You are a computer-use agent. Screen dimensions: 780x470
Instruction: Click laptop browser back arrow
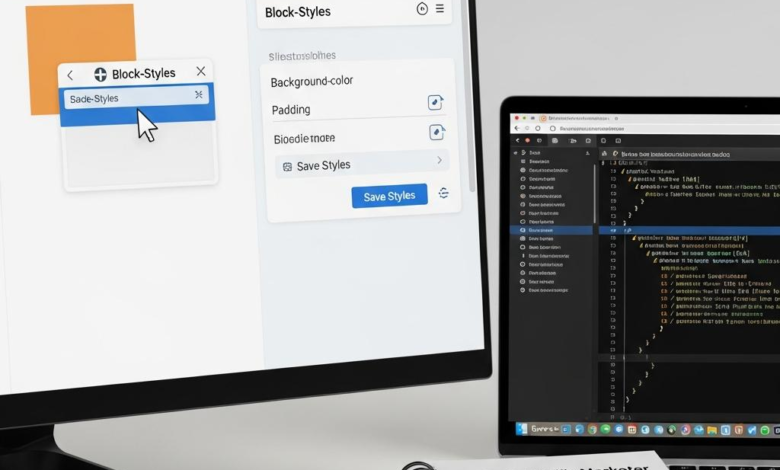(x=516, y=128)
